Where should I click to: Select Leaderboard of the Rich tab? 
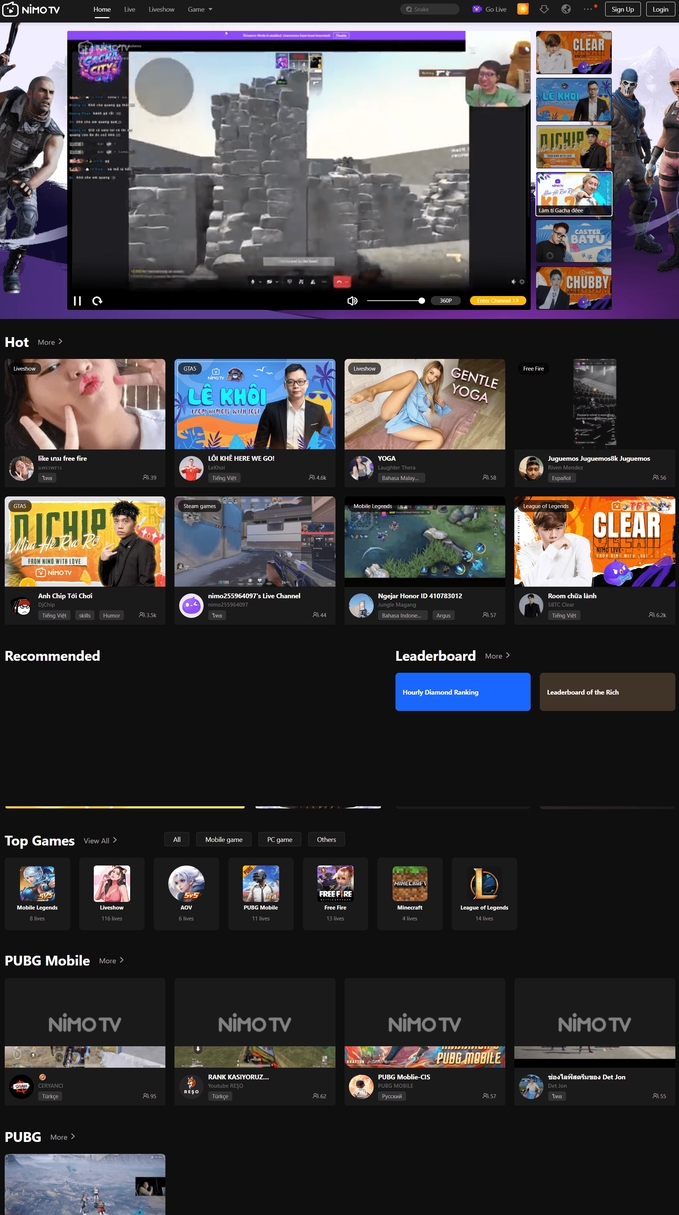(x=607, y=692)
